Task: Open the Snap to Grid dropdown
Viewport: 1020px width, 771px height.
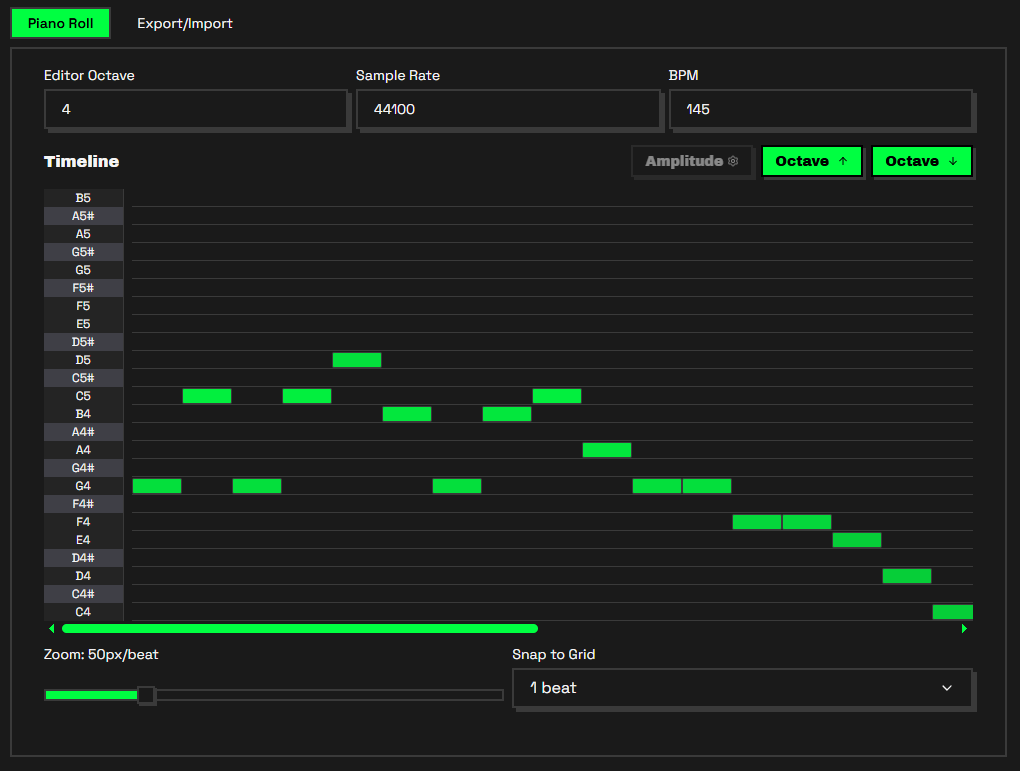Action: click(742, 688)
